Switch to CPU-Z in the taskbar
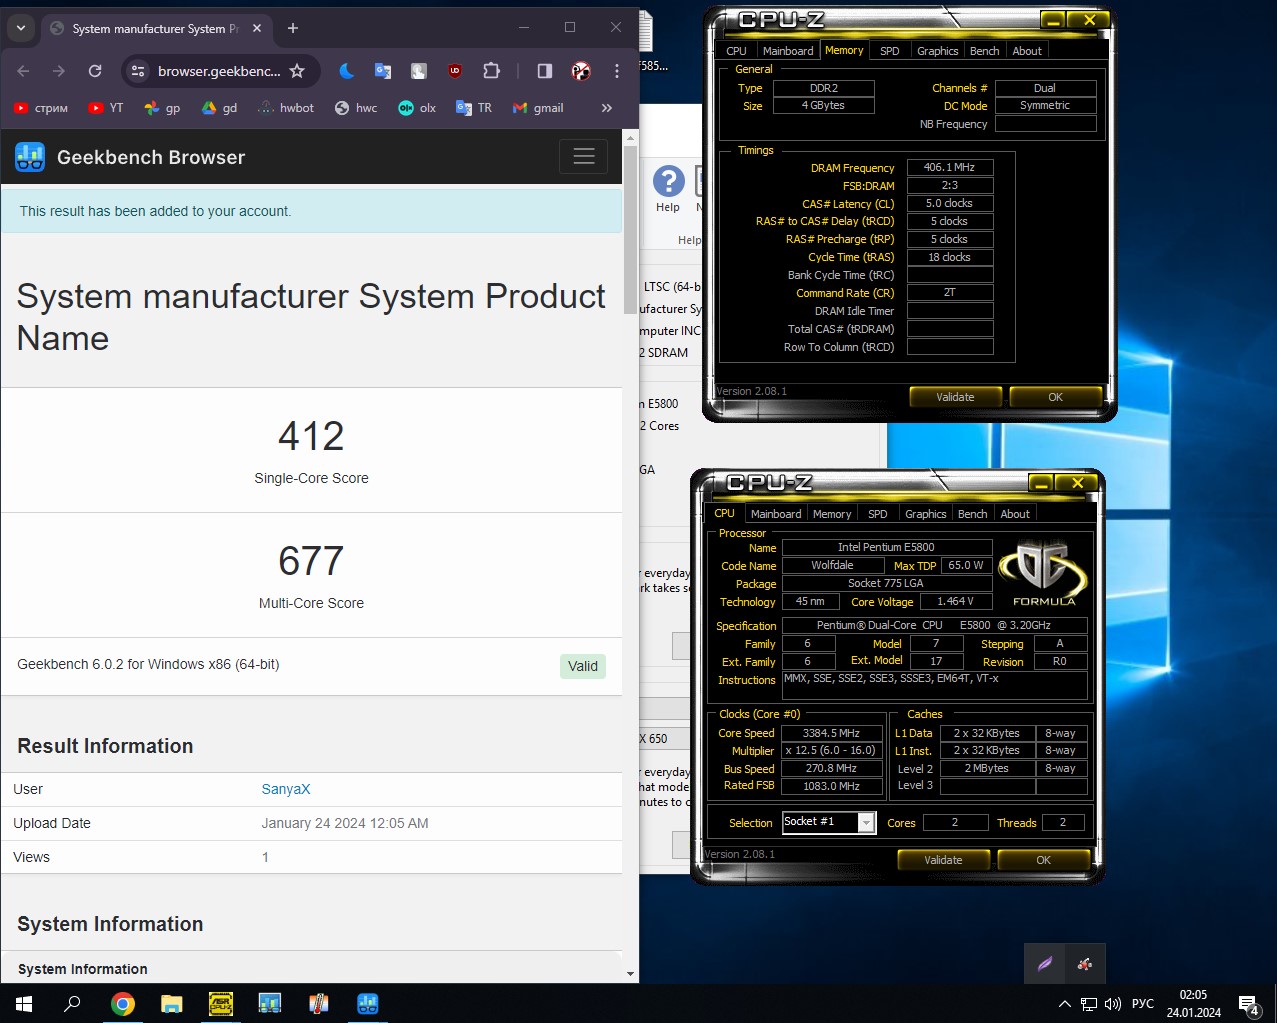The image size is (1277, 1023). (x=220, y=1003)
